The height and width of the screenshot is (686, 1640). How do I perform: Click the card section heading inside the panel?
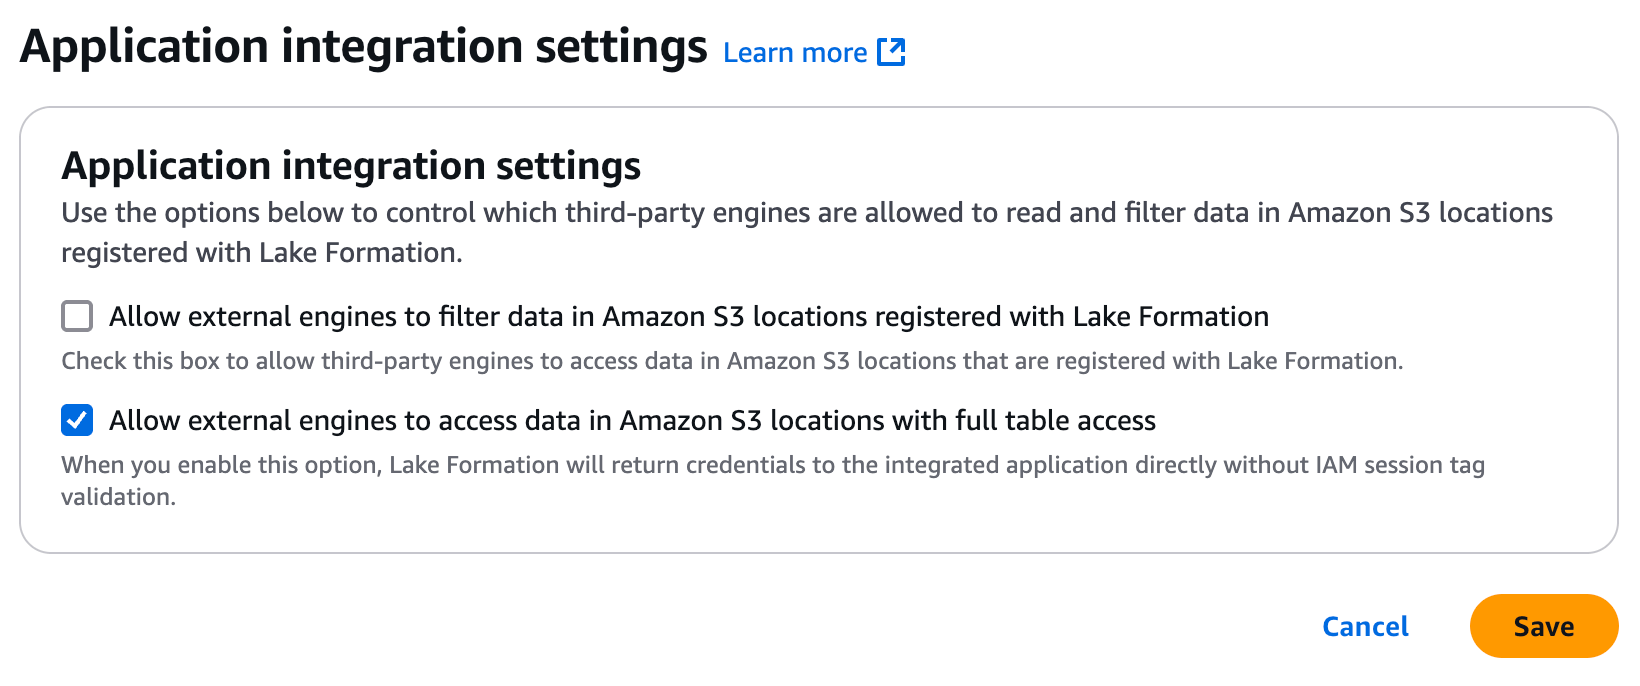tap(351, 166)
